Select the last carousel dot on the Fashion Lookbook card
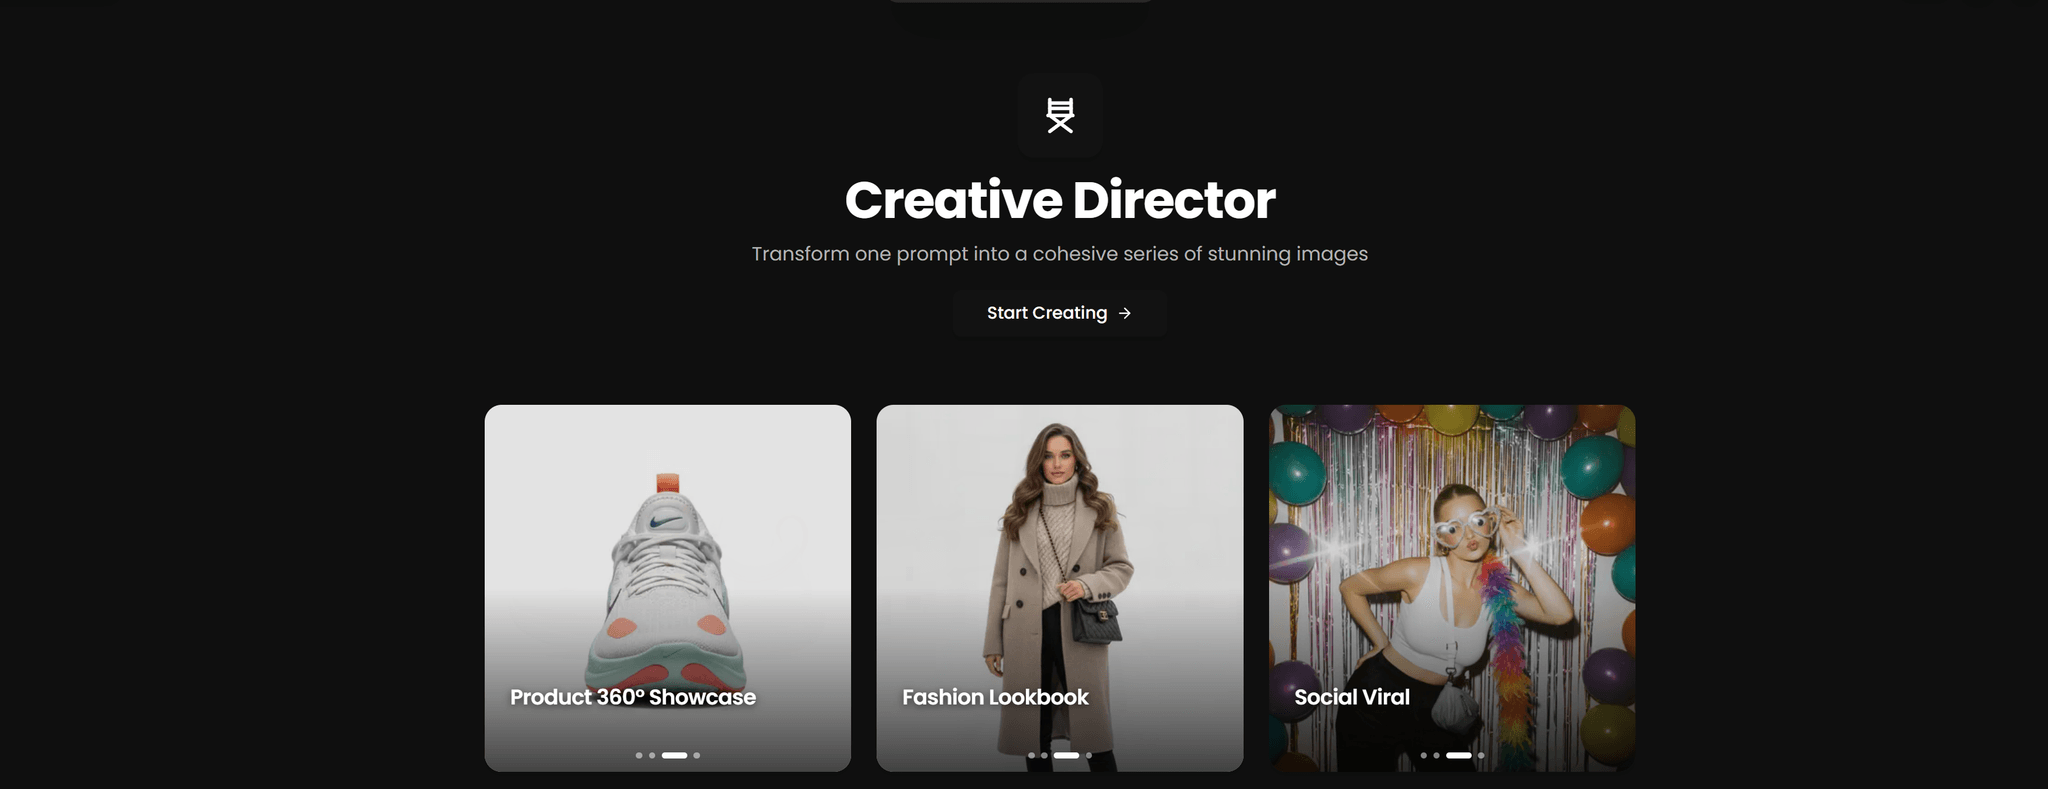 pyautogui.click(x=1089, y=755)
